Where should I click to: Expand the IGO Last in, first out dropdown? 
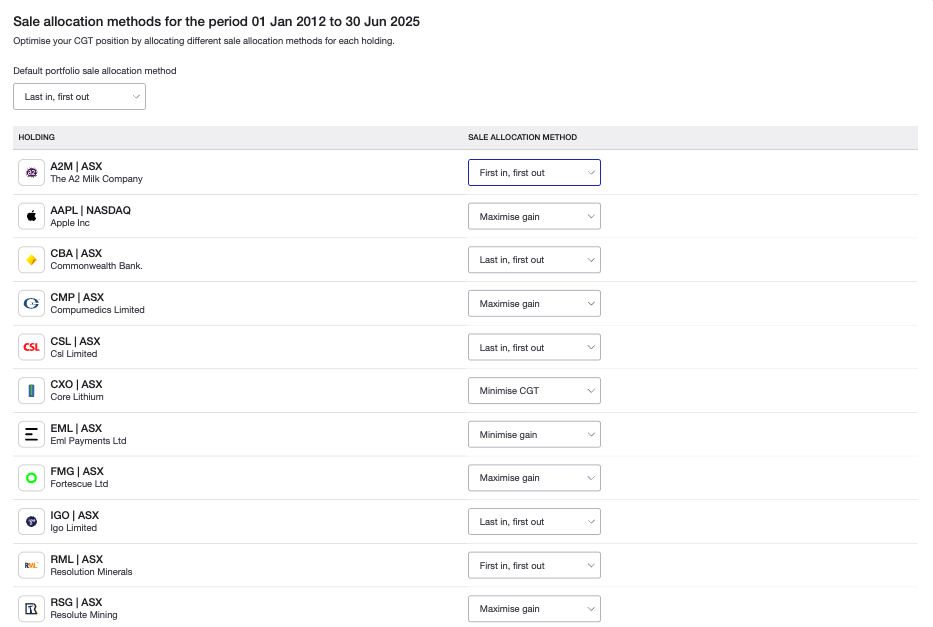[x=534, y=522]
